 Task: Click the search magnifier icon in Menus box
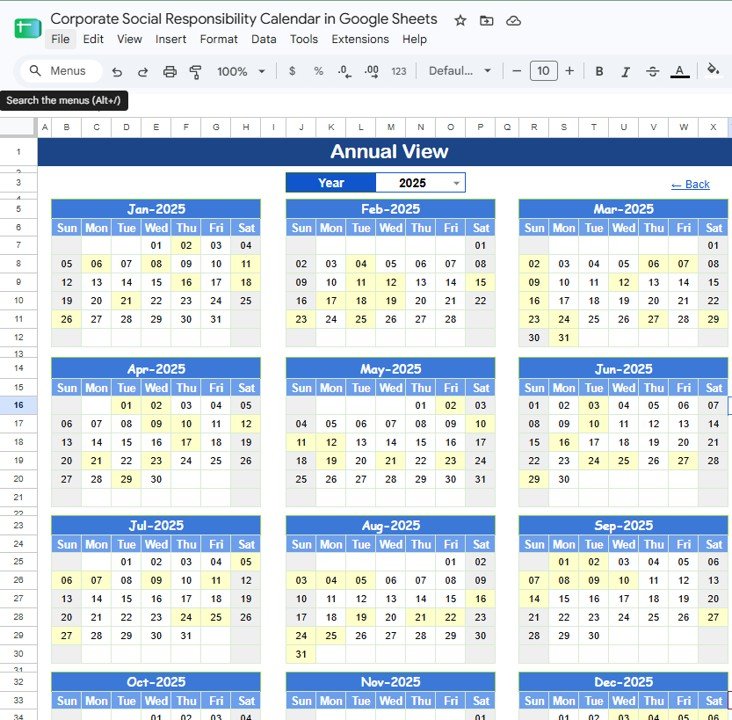pyautogui.click(x=35, y=71)
